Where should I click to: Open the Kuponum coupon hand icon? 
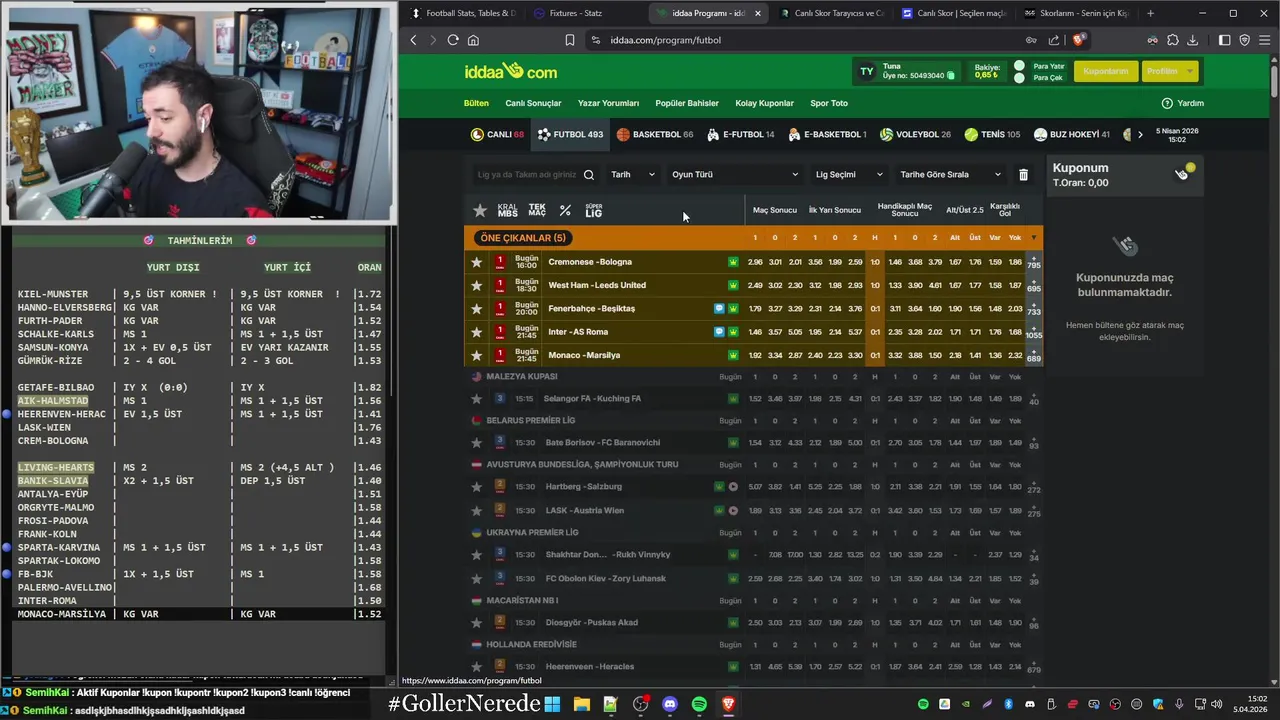coord(1184,172)
